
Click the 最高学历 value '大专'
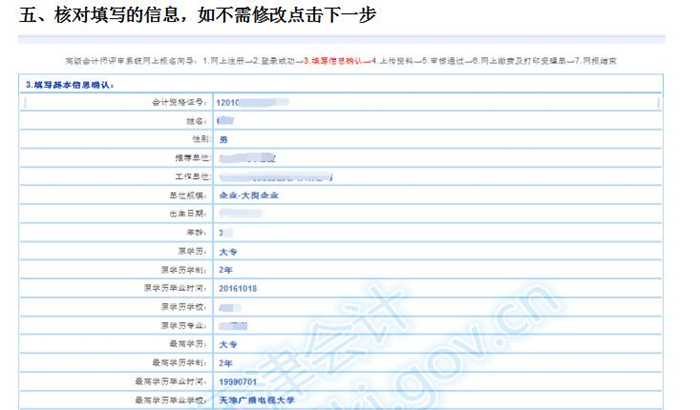pos(226,344)
